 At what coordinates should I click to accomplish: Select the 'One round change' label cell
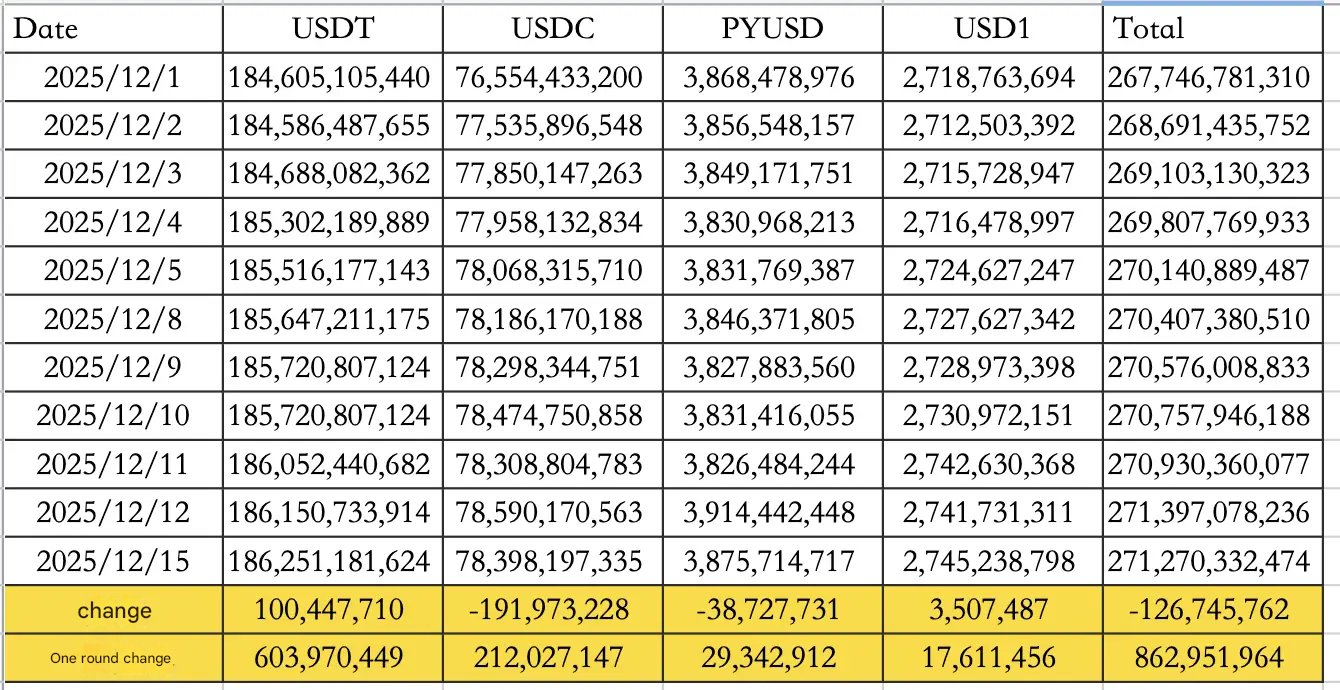point(112,658)
